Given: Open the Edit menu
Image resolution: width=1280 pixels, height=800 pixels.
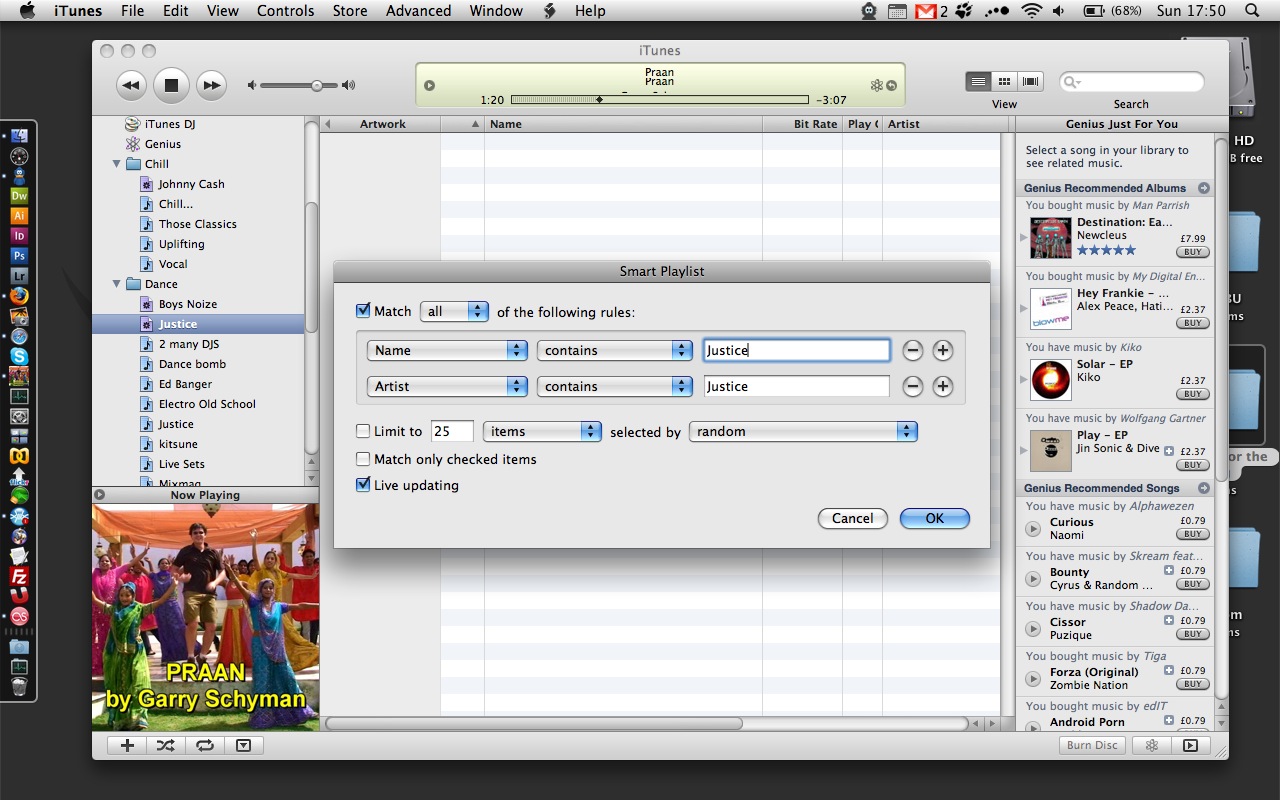Looking at the screenshot, I should pos(176,11).
